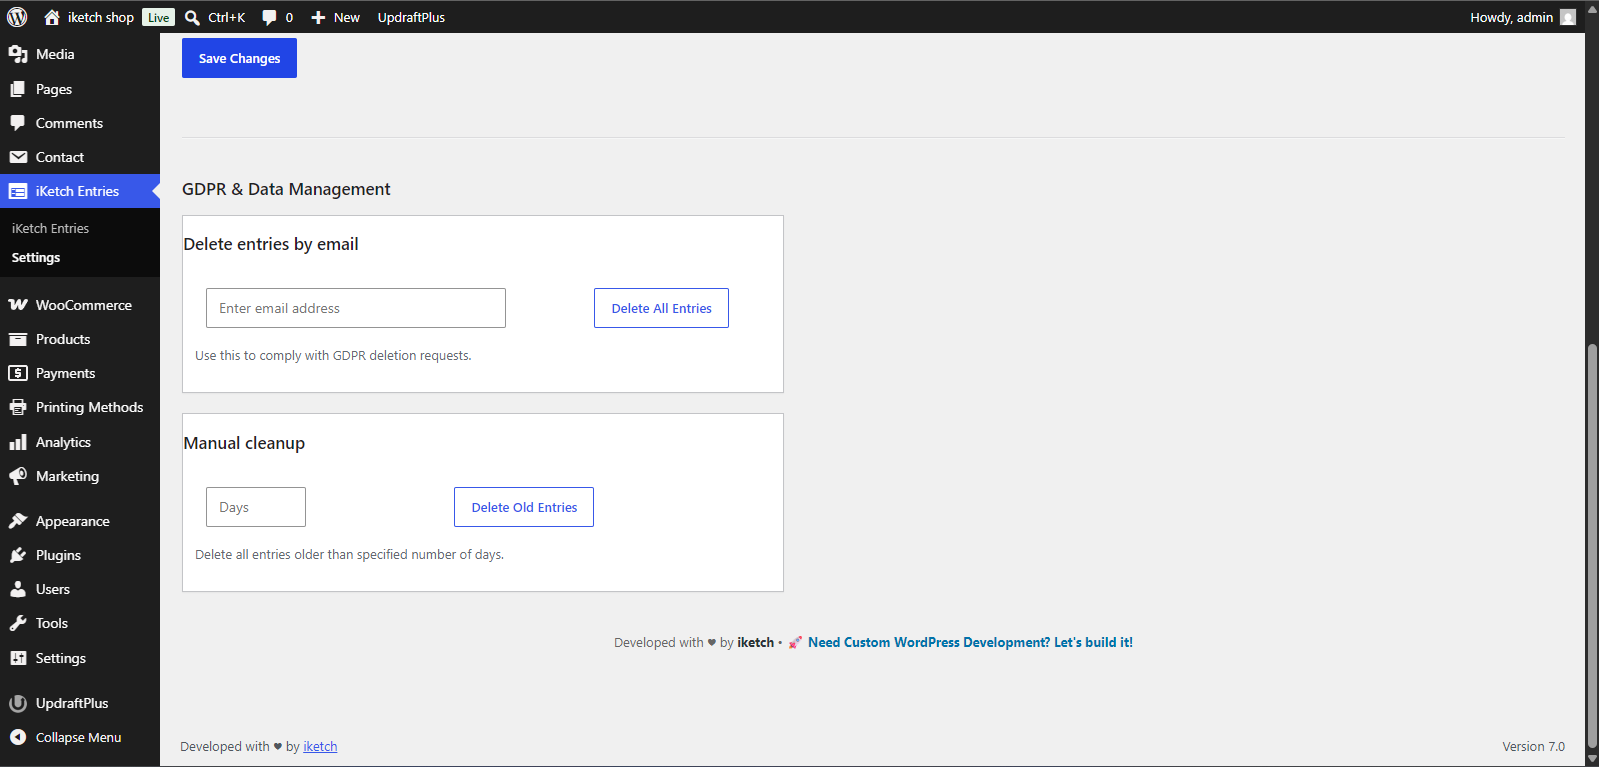Click the Appearance paintbrush icon

pos(18,521)
